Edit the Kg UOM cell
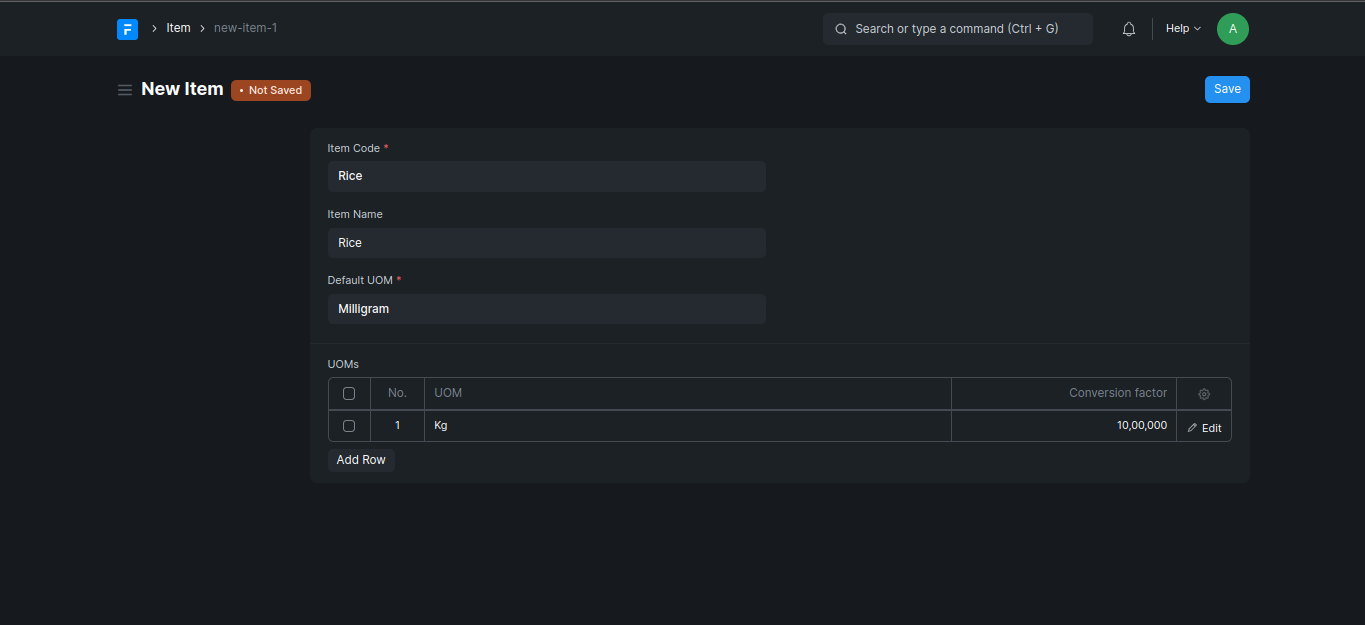This screenshot has height=625, width=1365. click(x=687, y=426)
